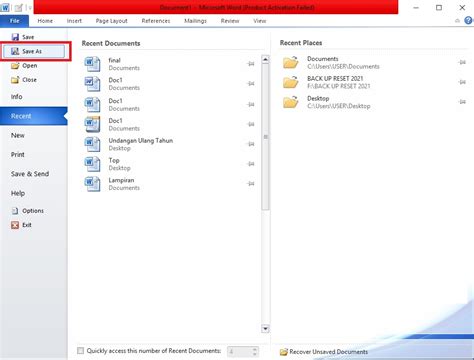Click the Save icon in backstage menu
Screen dimensions: 474x360
pyautogui.click(x=15, y=37)
